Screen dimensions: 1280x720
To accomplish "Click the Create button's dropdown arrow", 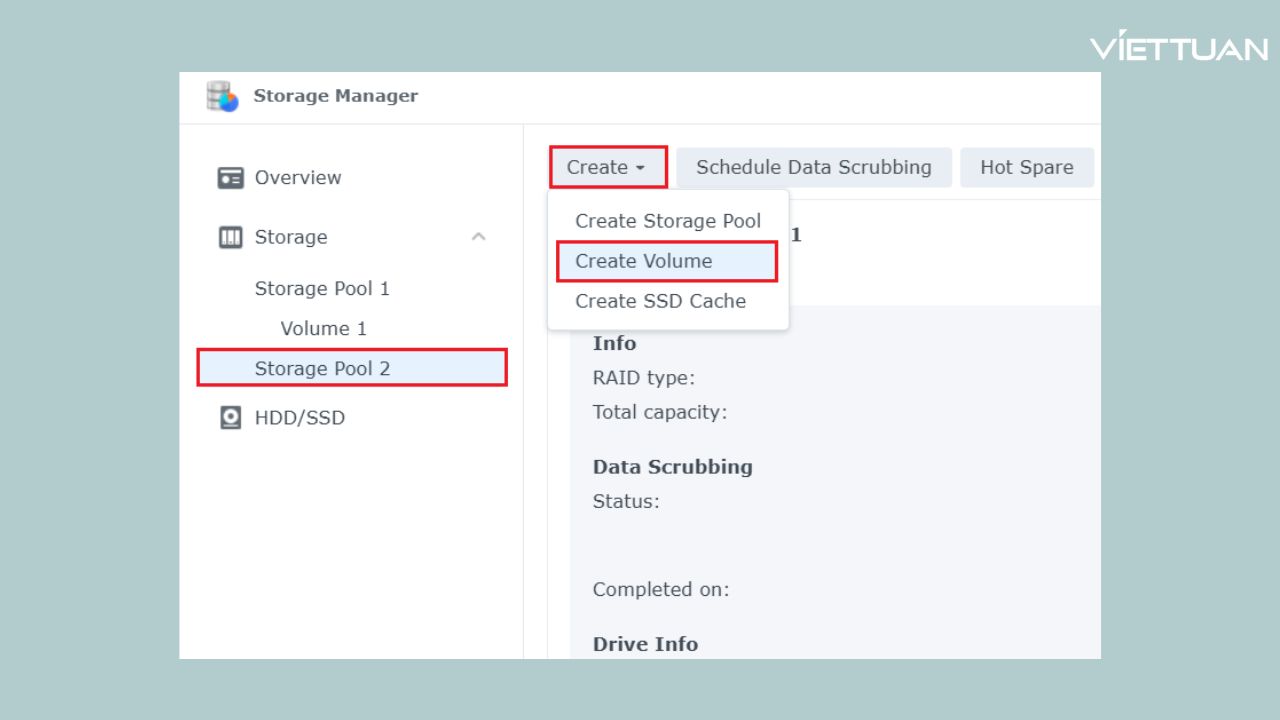I will [x=640, y=168].
